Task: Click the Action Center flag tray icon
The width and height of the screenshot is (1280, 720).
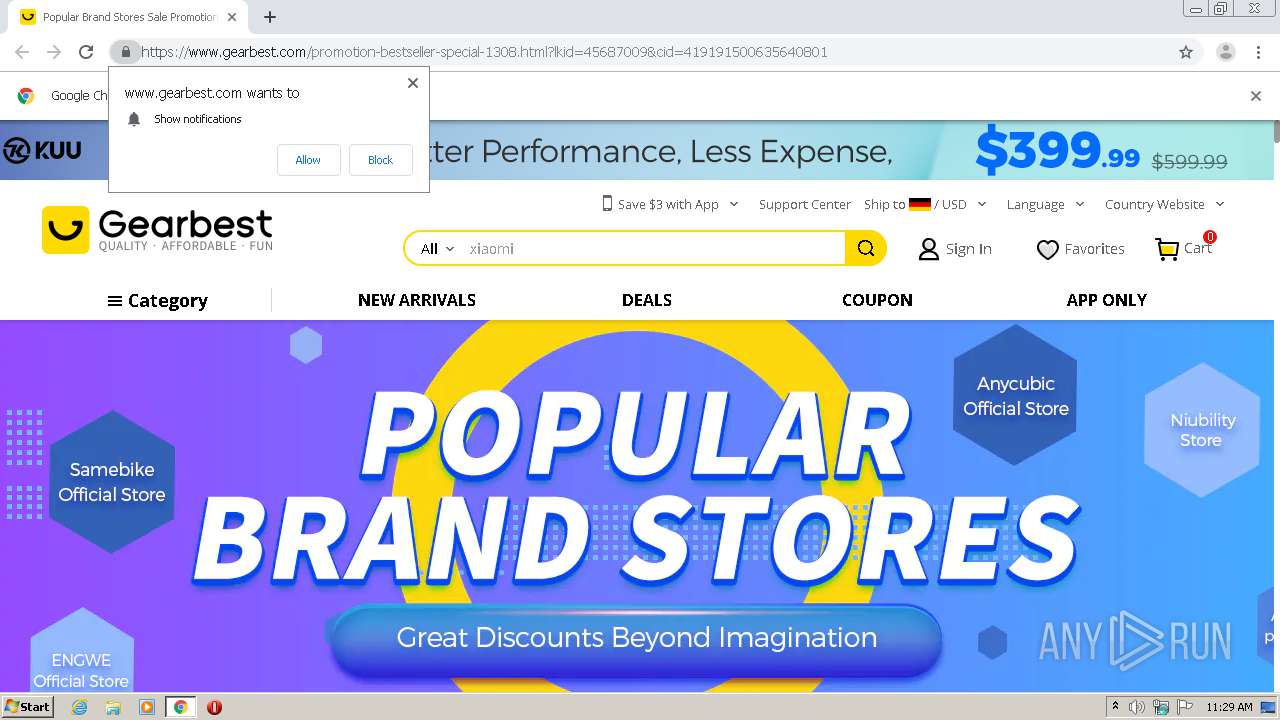Action: [1186, 707]
